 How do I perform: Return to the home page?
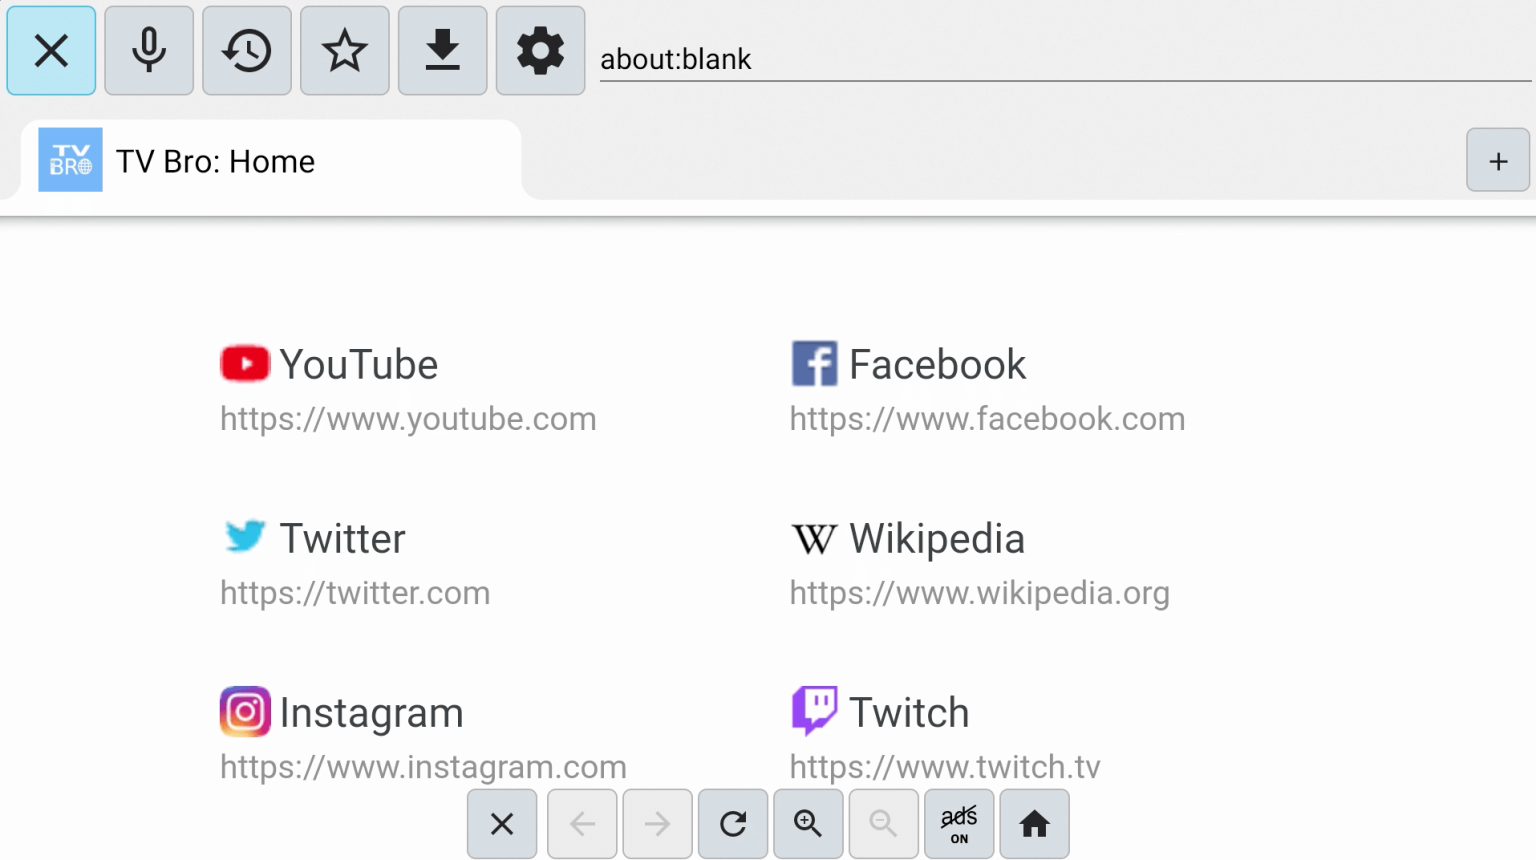pyautogui.click(x=1034, y=824)
